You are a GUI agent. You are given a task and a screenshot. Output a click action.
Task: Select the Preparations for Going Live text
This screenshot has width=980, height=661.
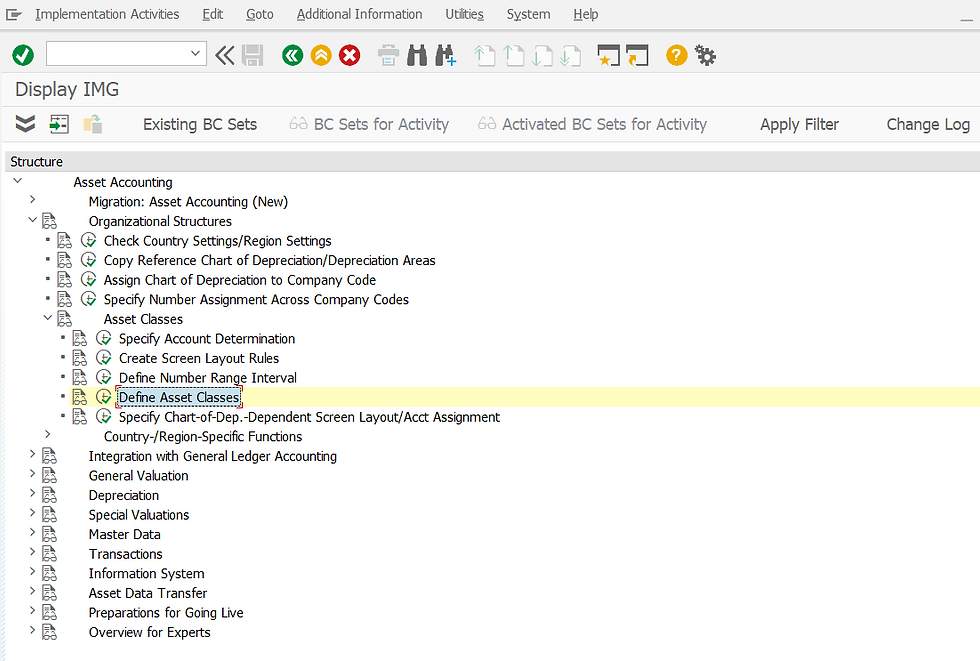[166, 613]
